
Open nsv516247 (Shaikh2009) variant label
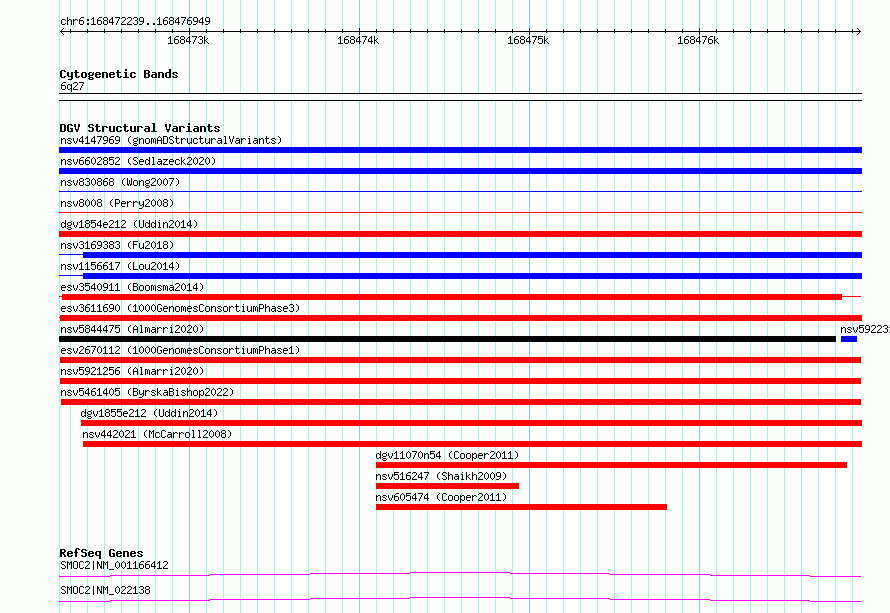441,476
